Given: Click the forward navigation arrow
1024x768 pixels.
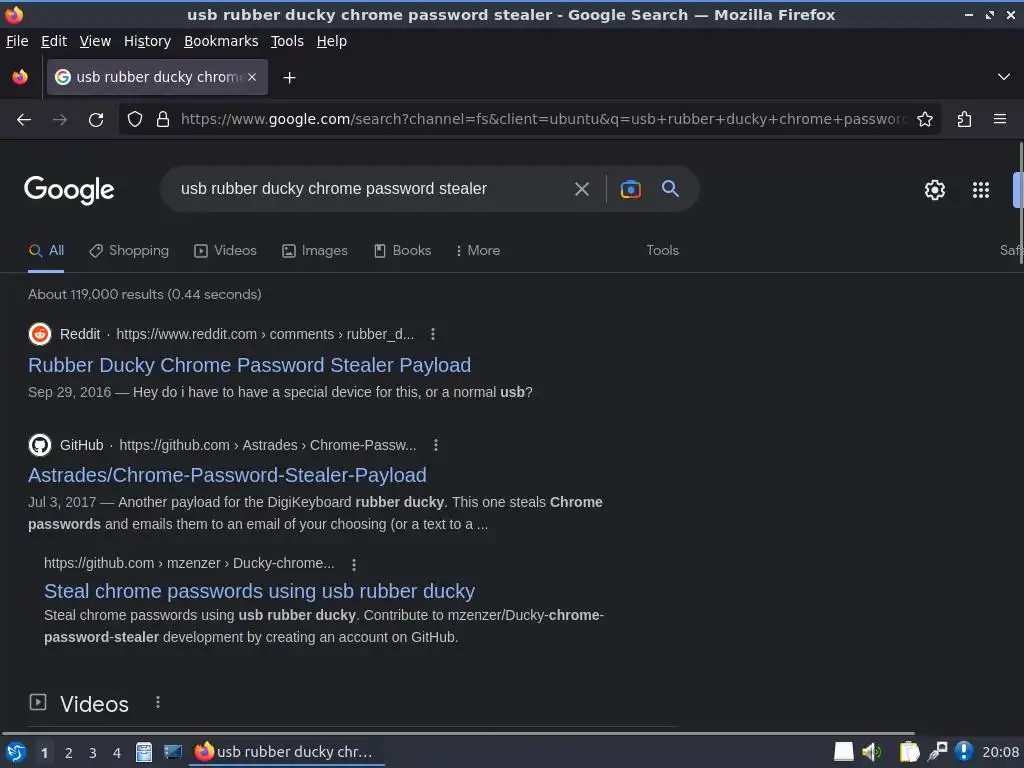Looking at the screenshot, I should [x=59, y=120].
